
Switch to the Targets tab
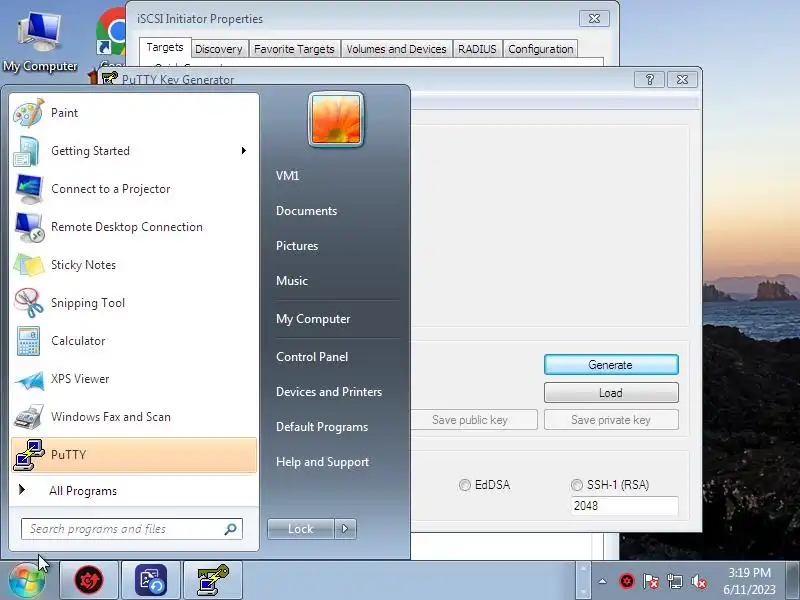[165, 47]
